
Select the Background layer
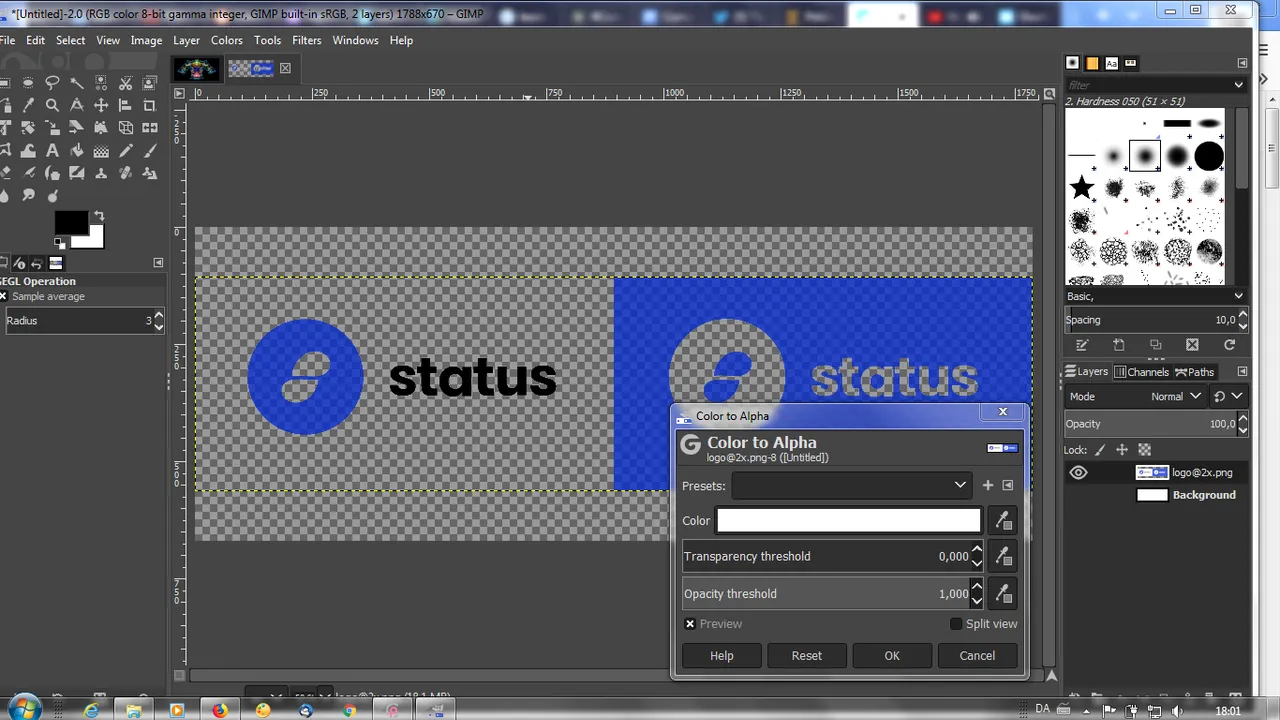(x=1204, y=495)
